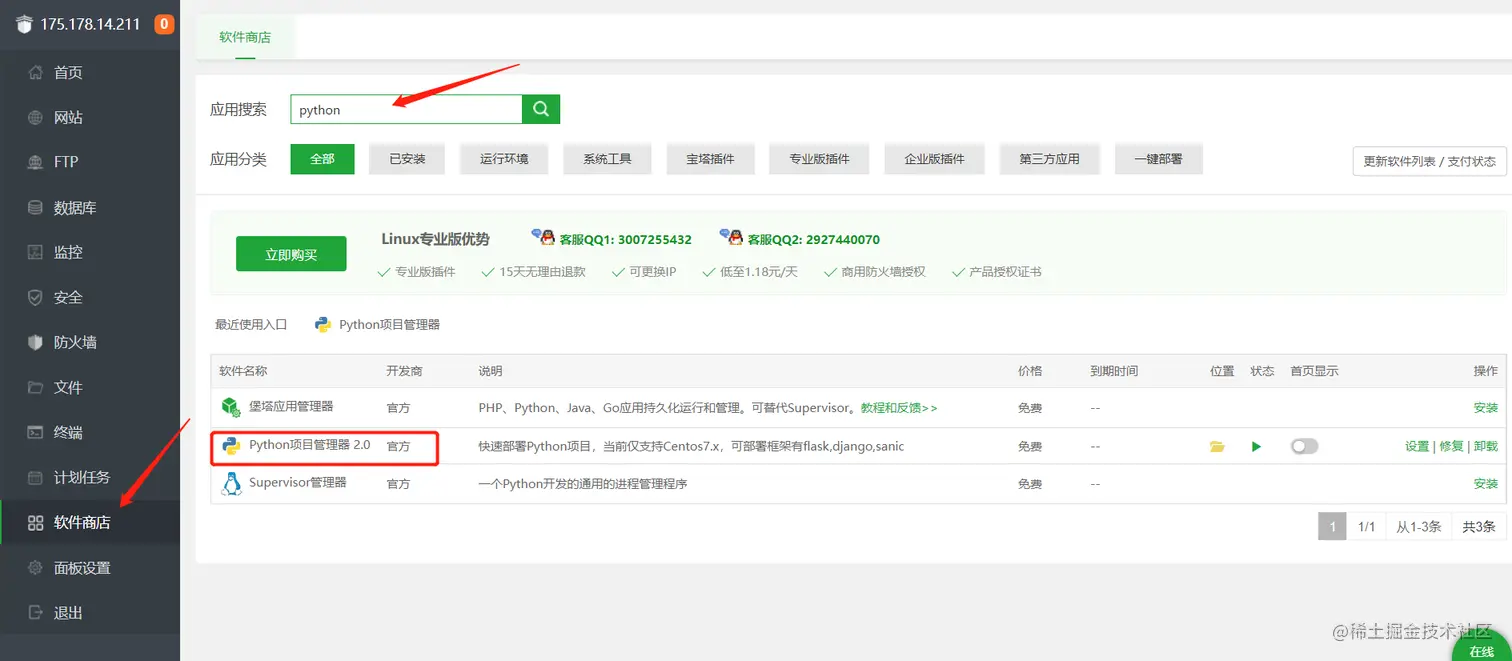The image size is (1512, 661).
Task: Click the 到期时间 column header
Action: (x=1114, y=371)
